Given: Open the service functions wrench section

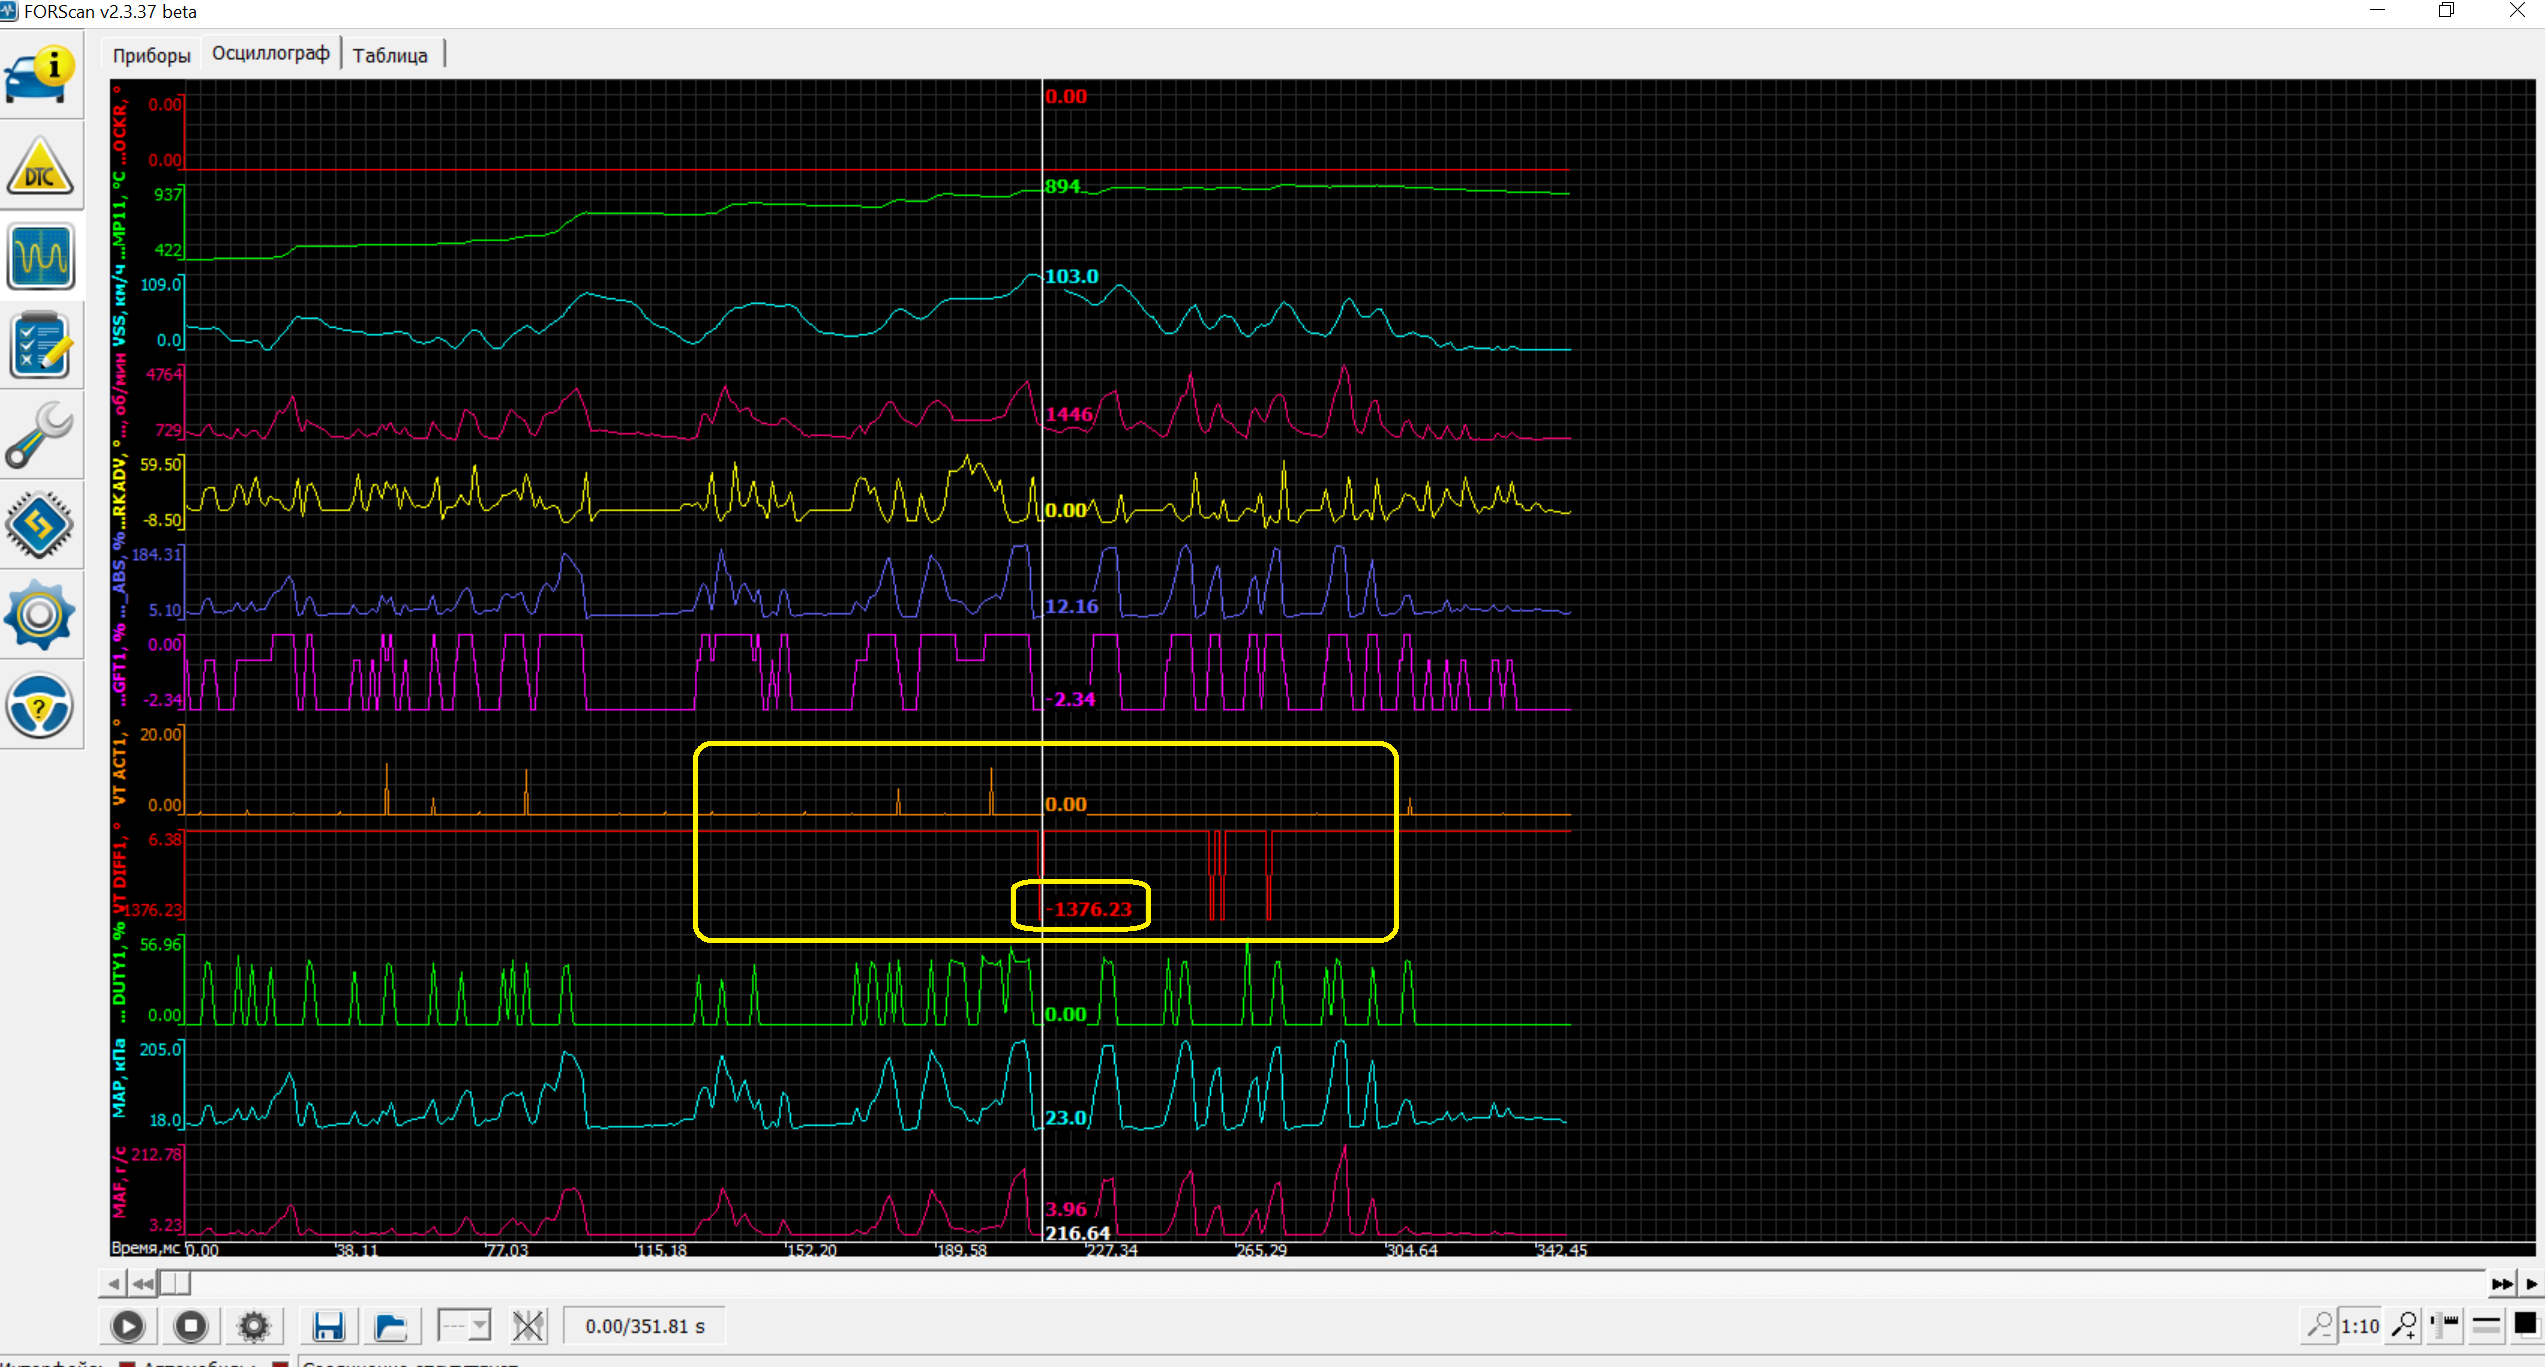Looking at the screenshot, I should 40,435.
